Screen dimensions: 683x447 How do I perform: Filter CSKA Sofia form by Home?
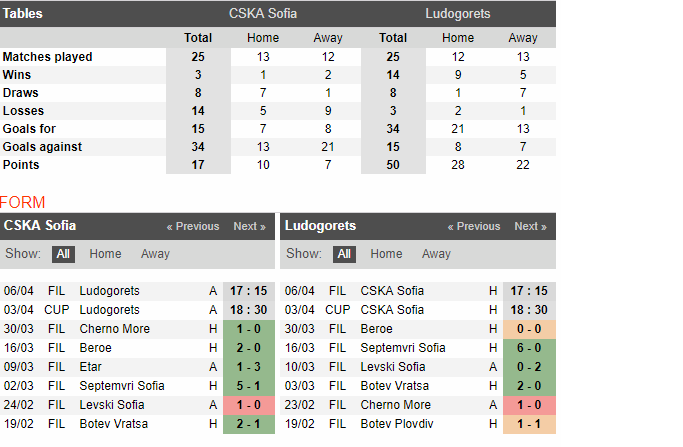(105, 254)
